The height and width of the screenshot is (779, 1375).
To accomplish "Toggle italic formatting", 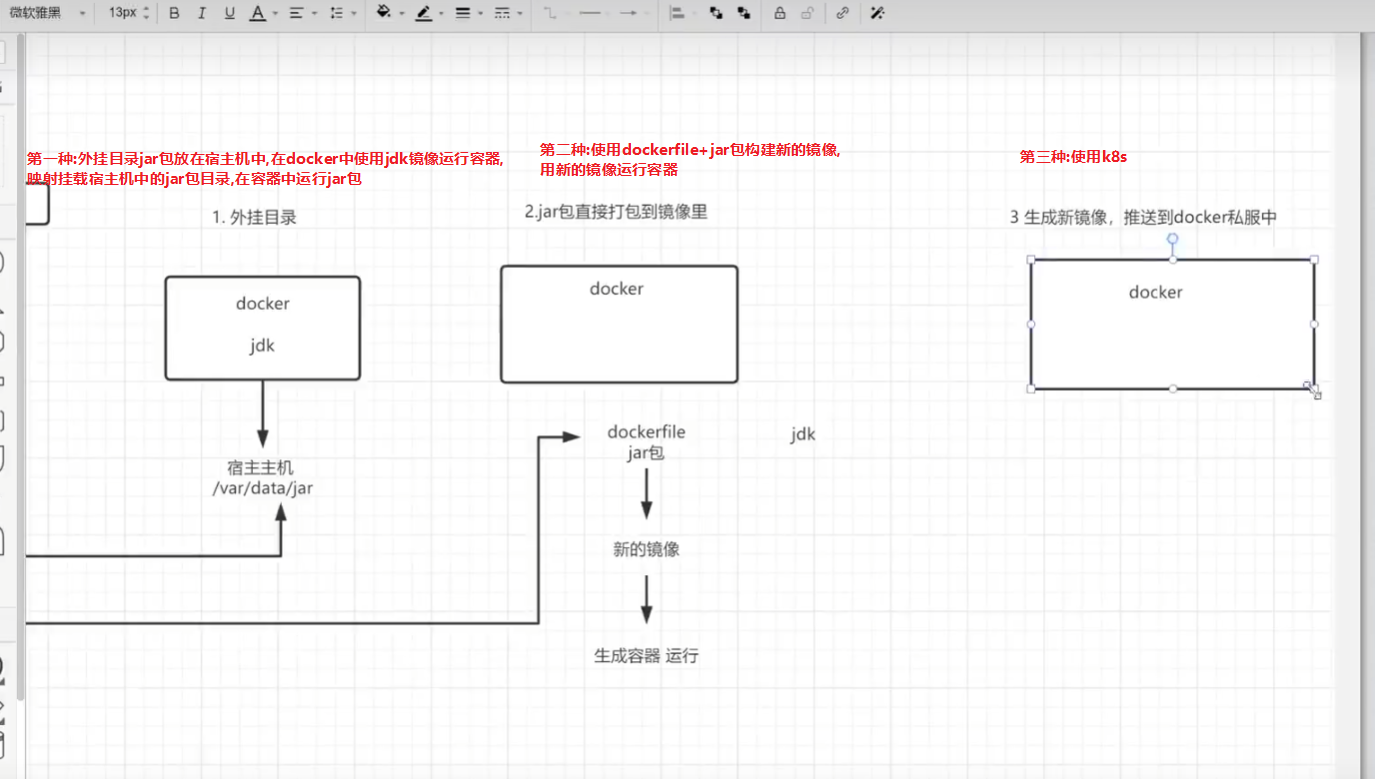I will point(202,13).
